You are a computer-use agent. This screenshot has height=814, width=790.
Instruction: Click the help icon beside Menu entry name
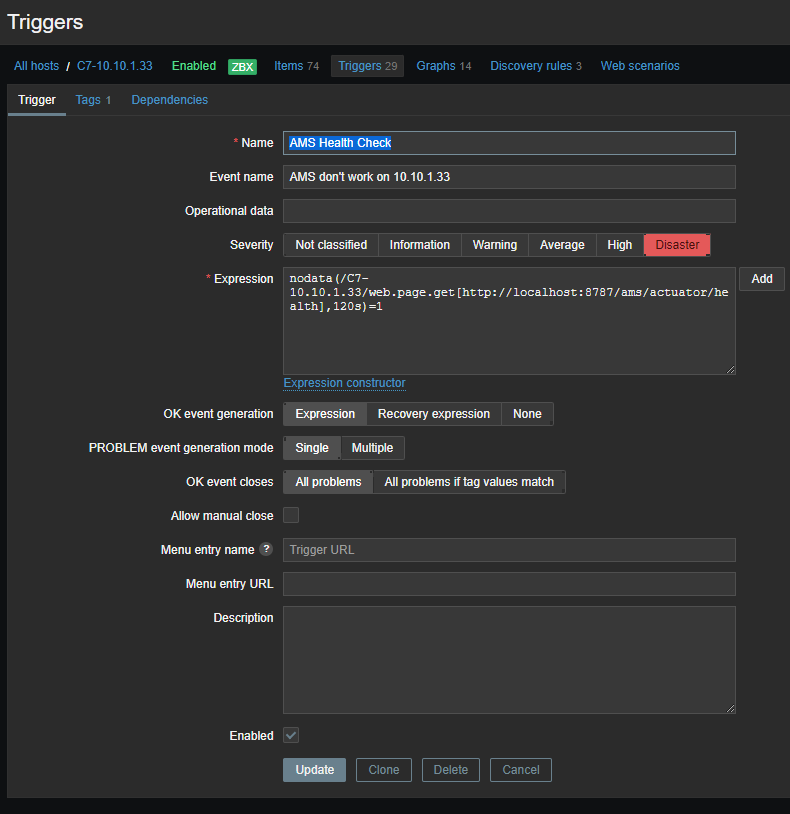[x=266, y=549]
